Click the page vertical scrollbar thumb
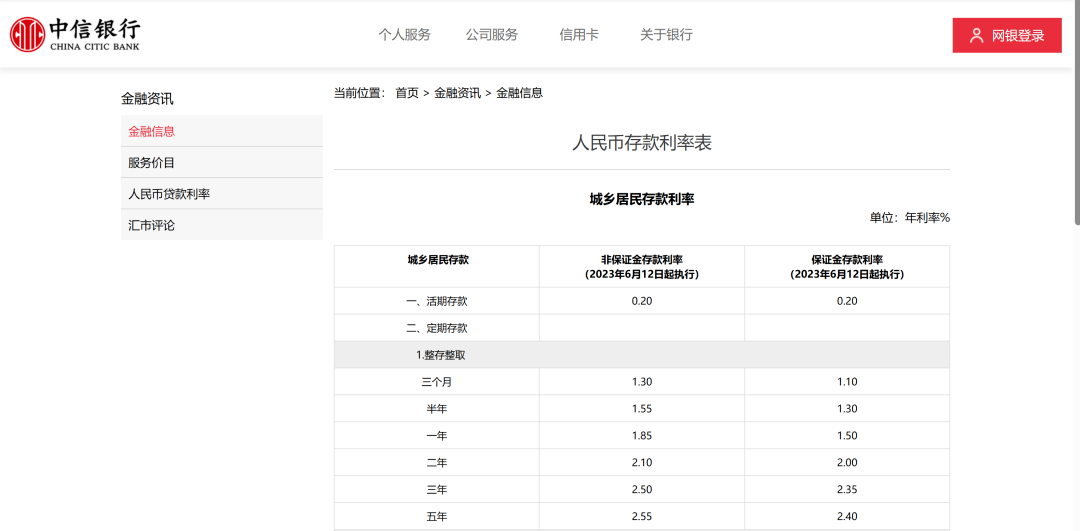Image resolution: width=1080 pixels, height=531 pixels. click(x=1077, y=114)
